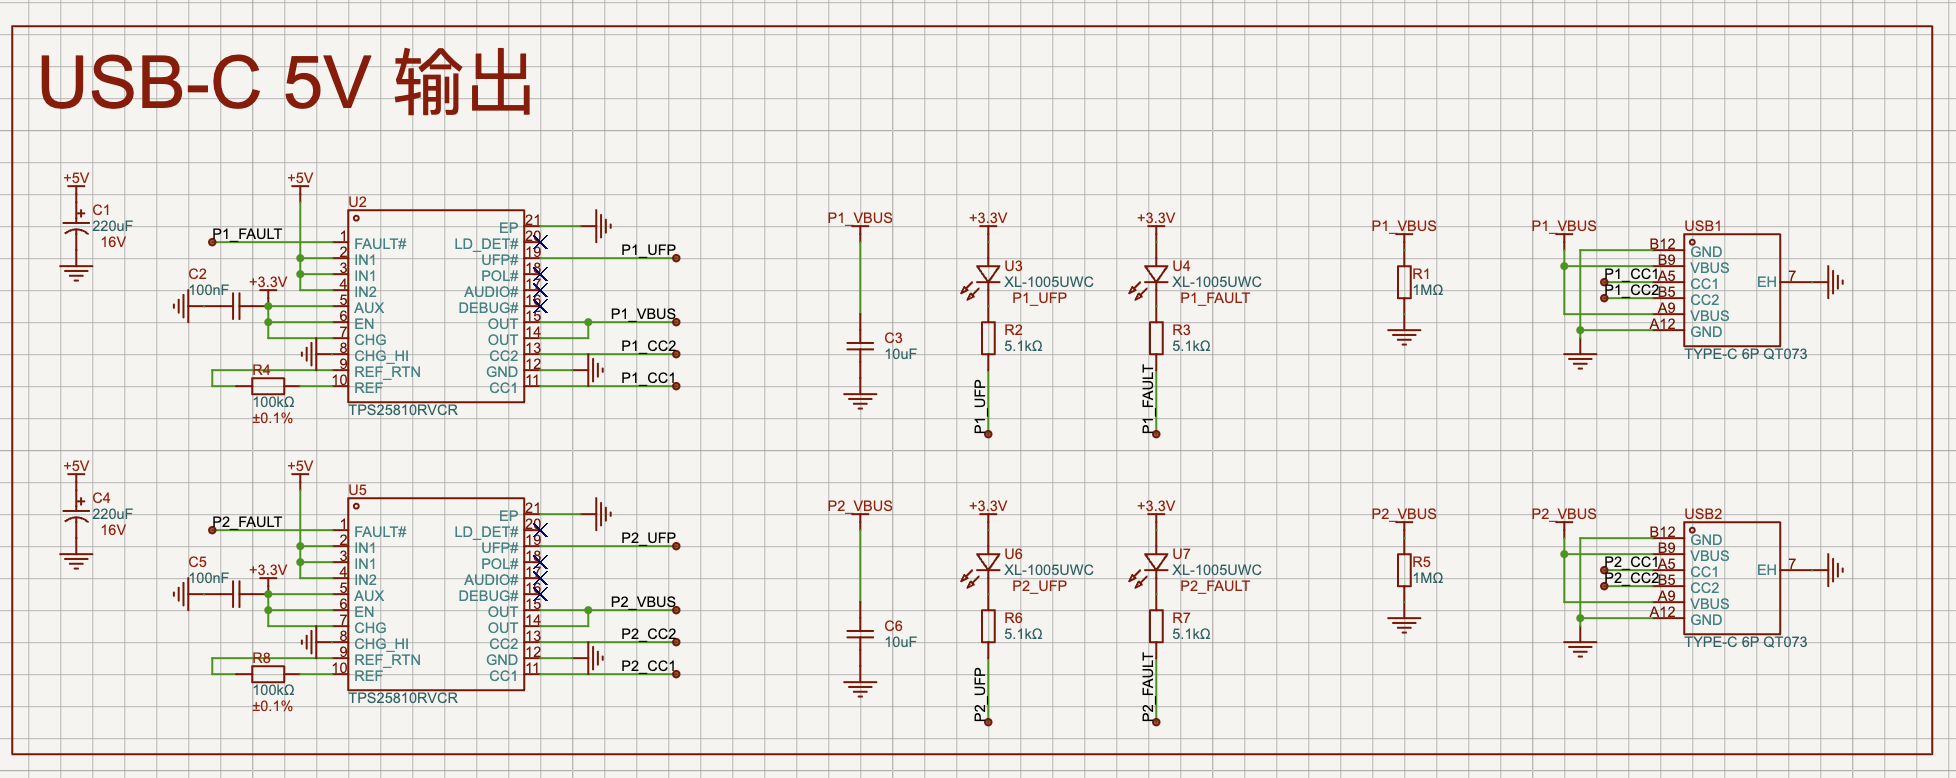The image size is (1956, 778).
Task: Click 'TYPE-C 6P QT073' under USB1
Action: pos(1746,354)
